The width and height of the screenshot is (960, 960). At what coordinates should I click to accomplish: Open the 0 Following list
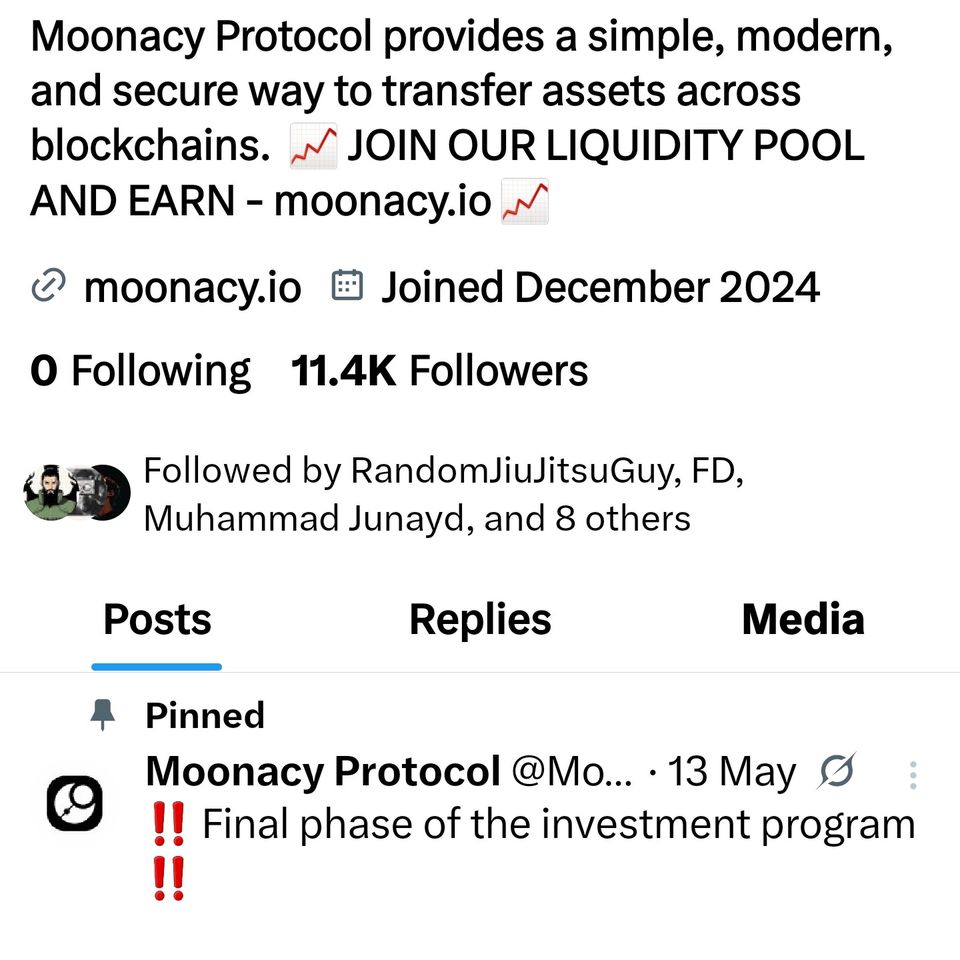coord(139,370)
